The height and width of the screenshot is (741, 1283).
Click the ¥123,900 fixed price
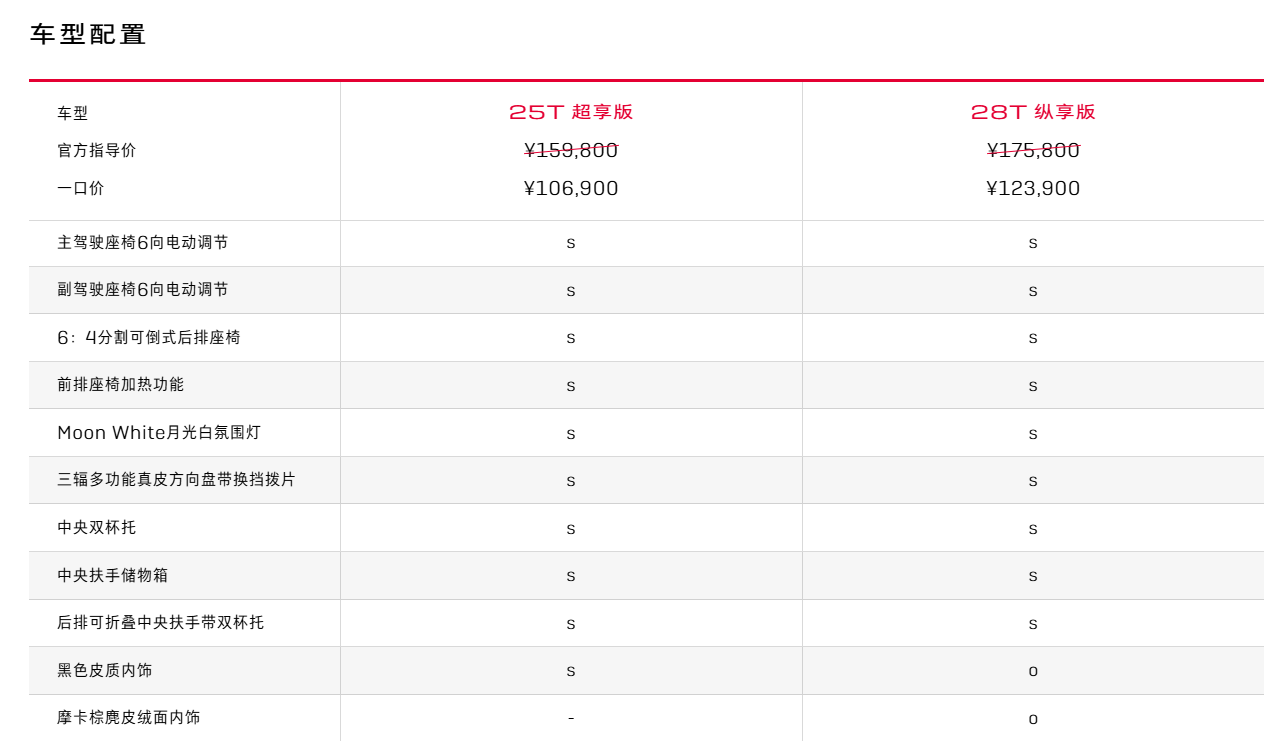point(1033,188)
